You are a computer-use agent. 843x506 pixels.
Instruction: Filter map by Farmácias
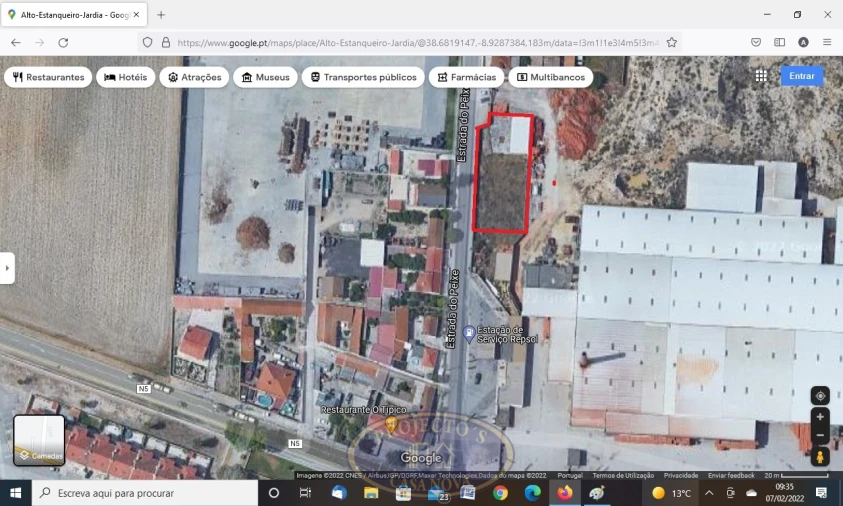coord(466,77)
